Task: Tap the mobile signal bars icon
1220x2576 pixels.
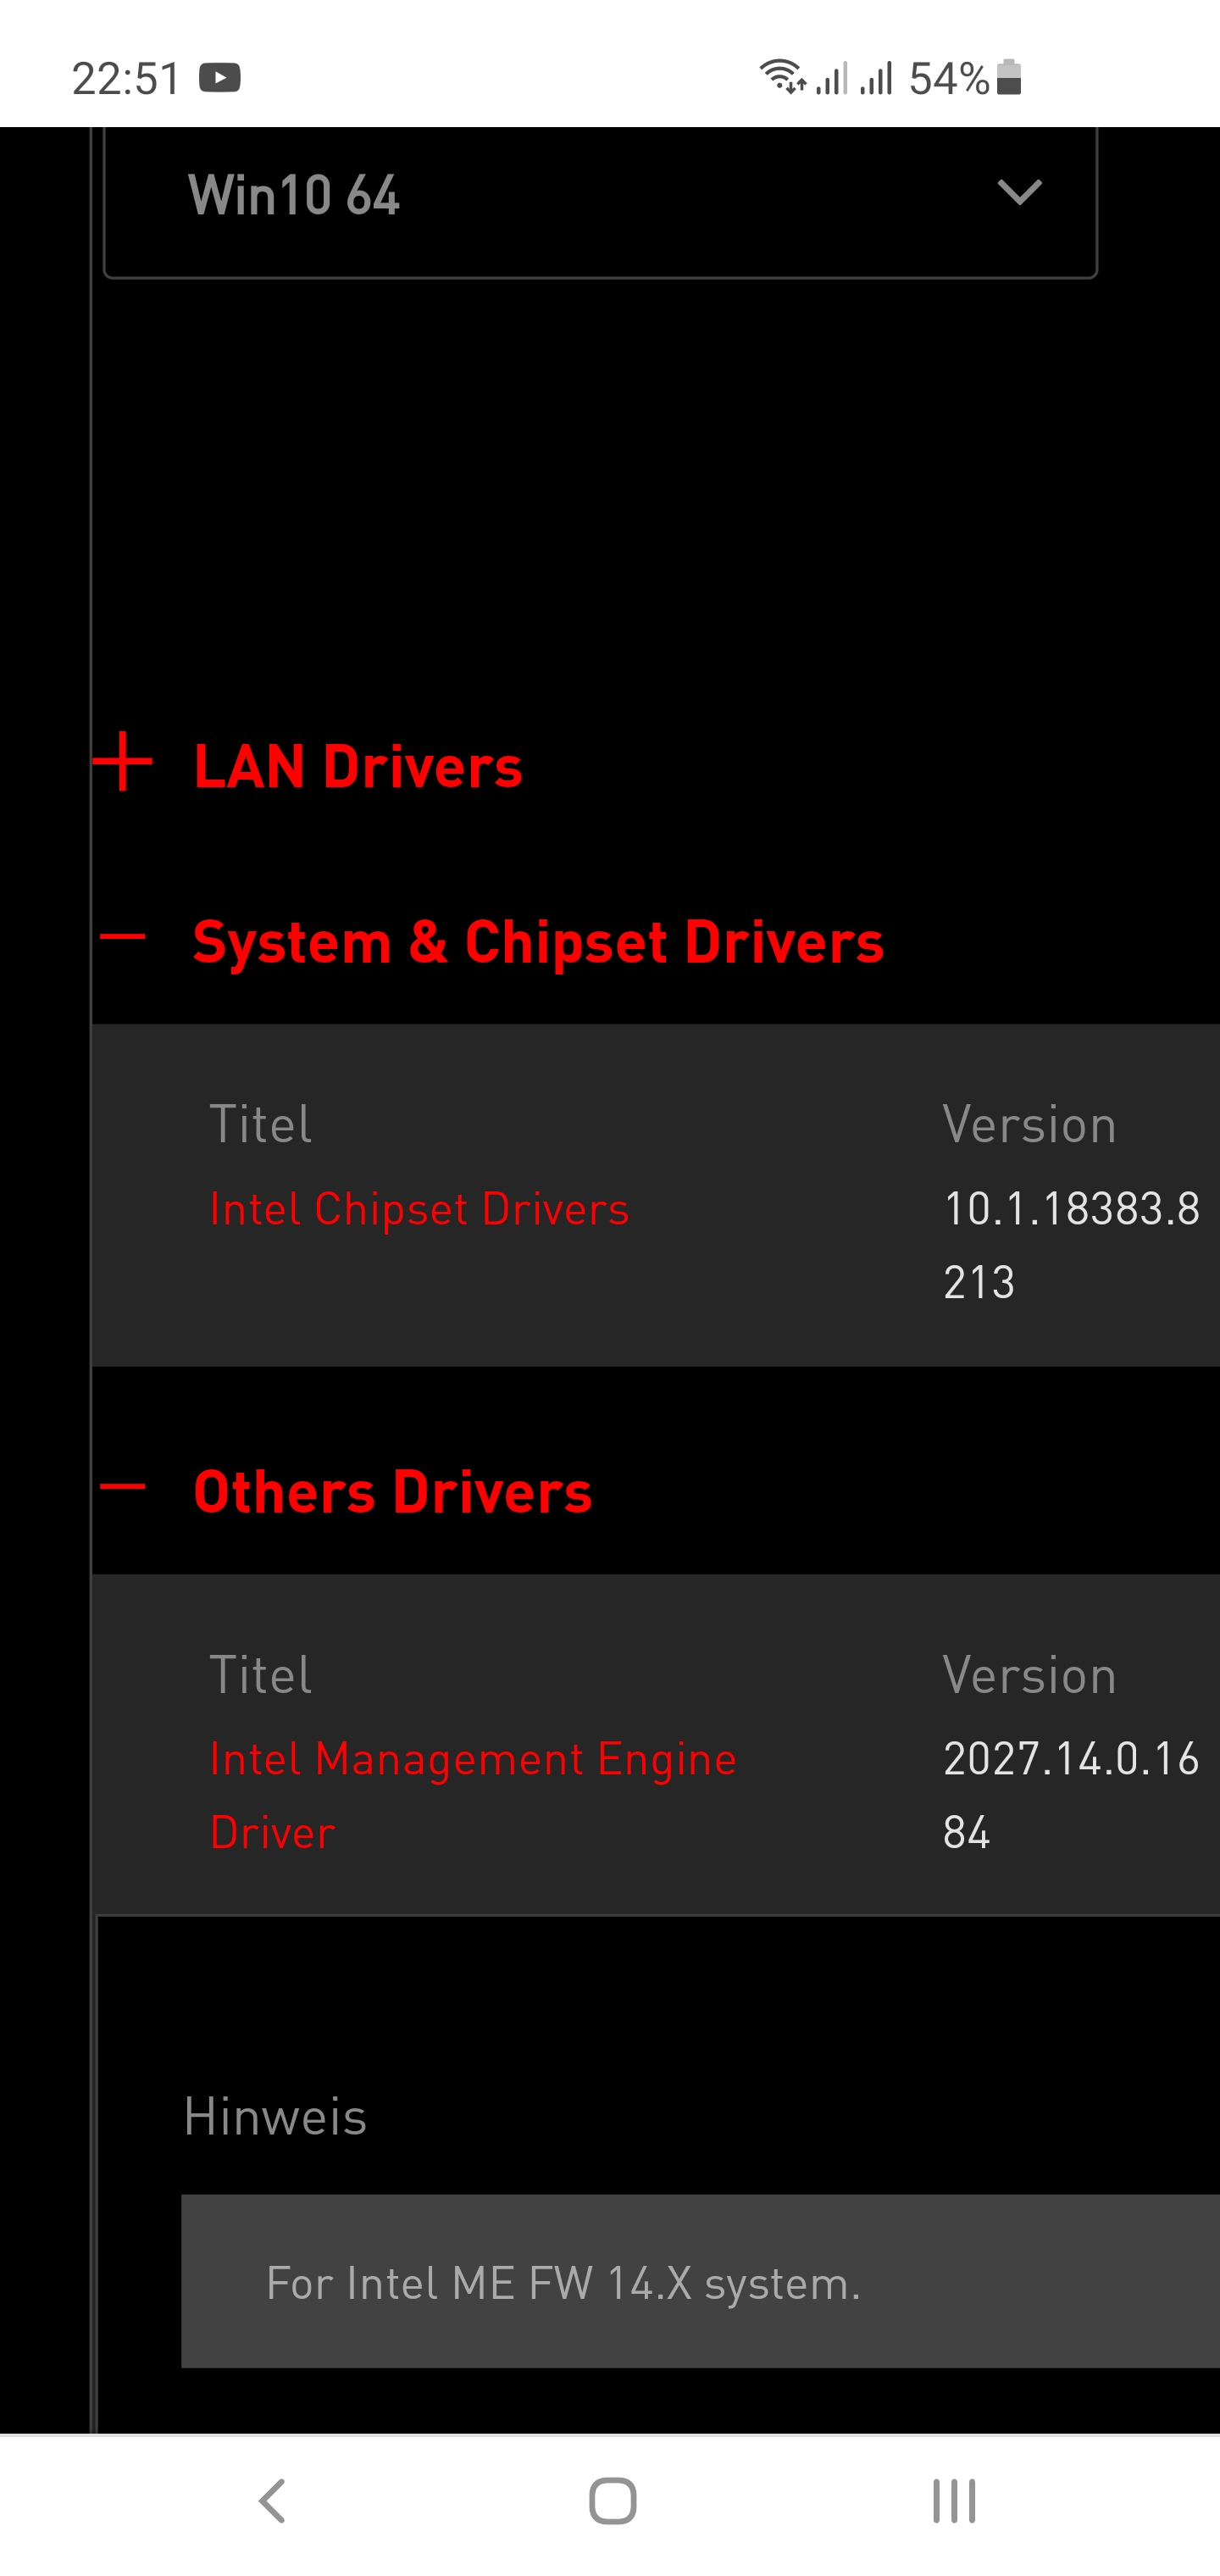Action: 874,77
